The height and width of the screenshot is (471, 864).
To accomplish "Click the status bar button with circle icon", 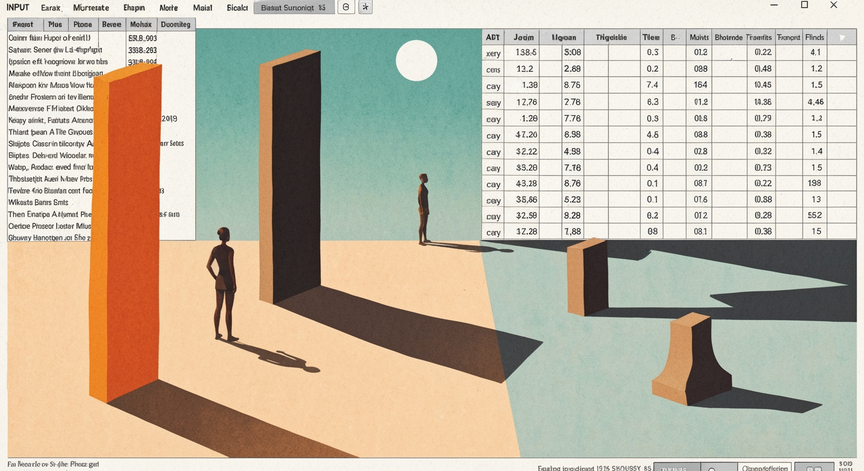I will pos(719,468).
